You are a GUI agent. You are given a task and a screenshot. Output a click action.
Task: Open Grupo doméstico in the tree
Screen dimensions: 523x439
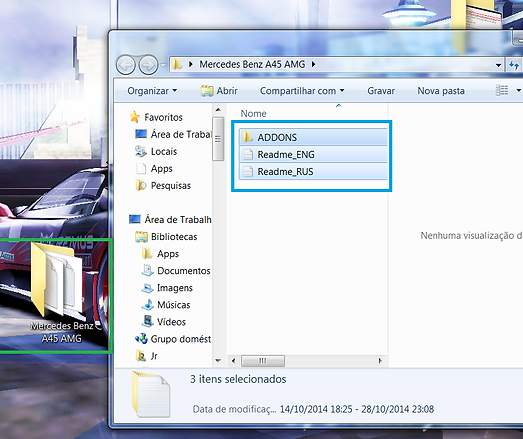tap(173, 339)
